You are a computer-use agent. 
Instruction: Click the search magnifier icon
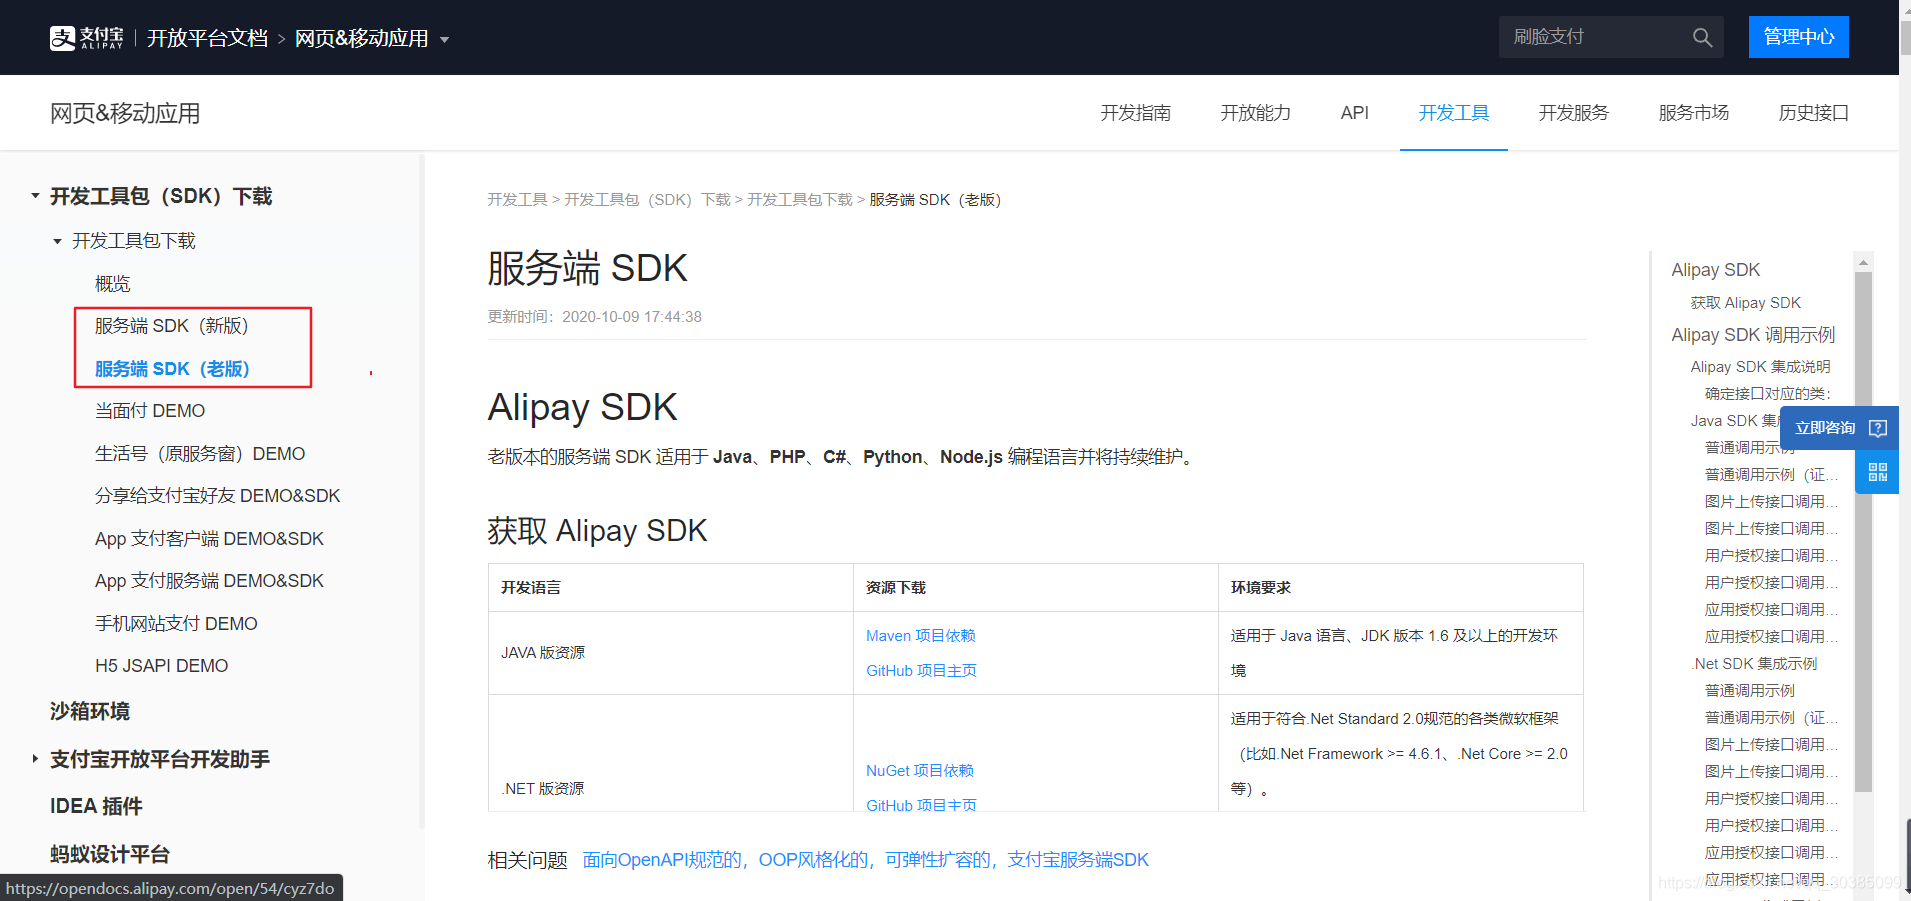pos(1702,38)
